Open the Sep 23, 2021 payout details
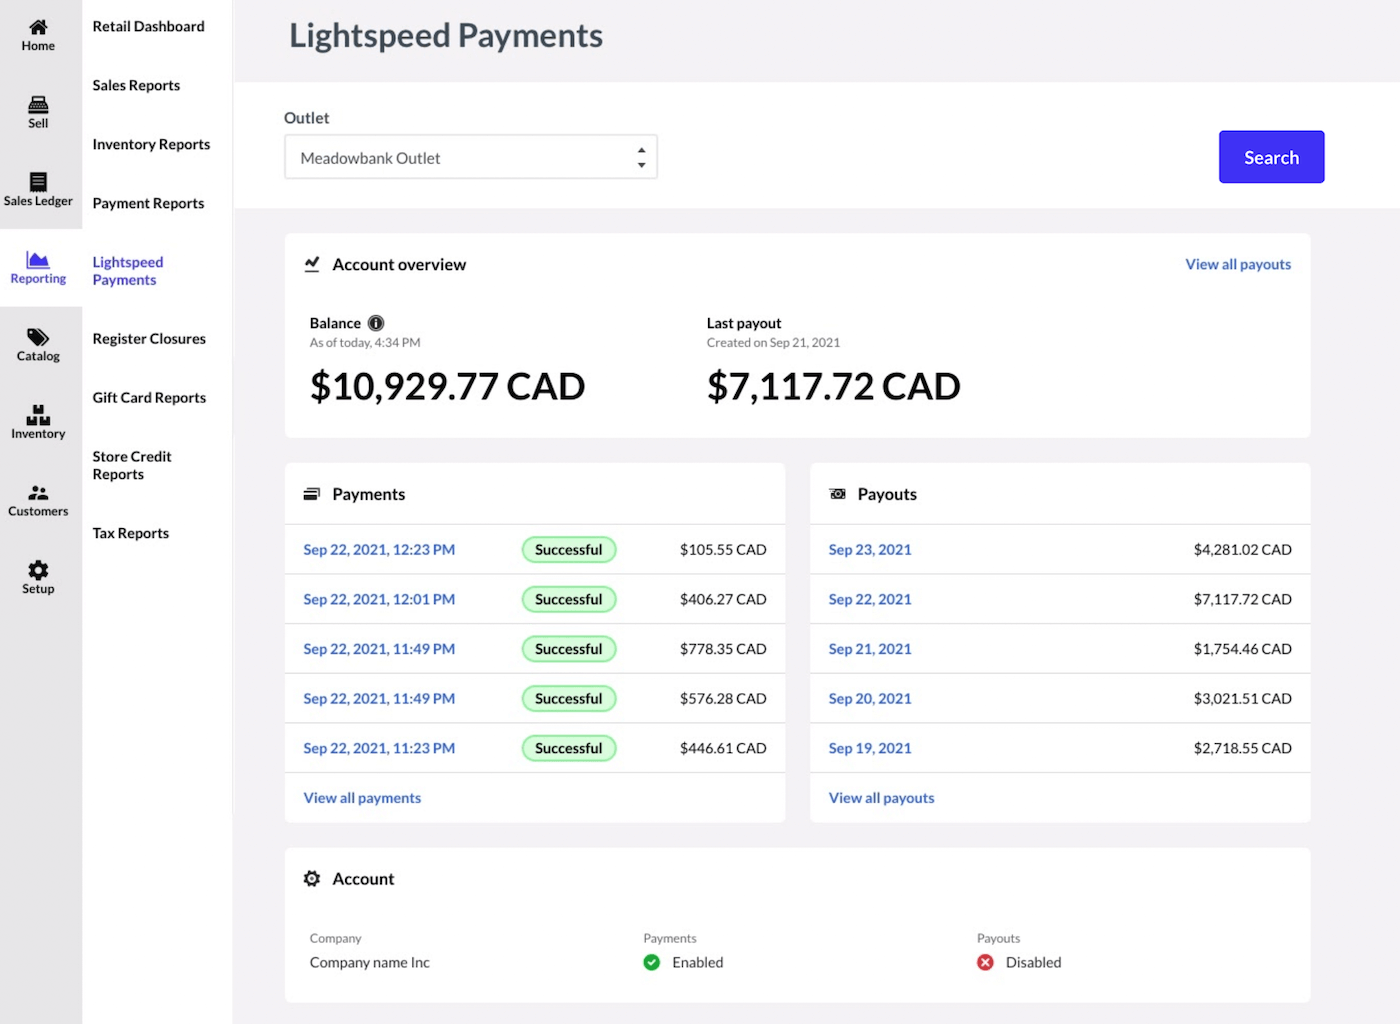The width and height of the screenshot is (1400, 1024). pyautogui.click(x=869, y=549)
